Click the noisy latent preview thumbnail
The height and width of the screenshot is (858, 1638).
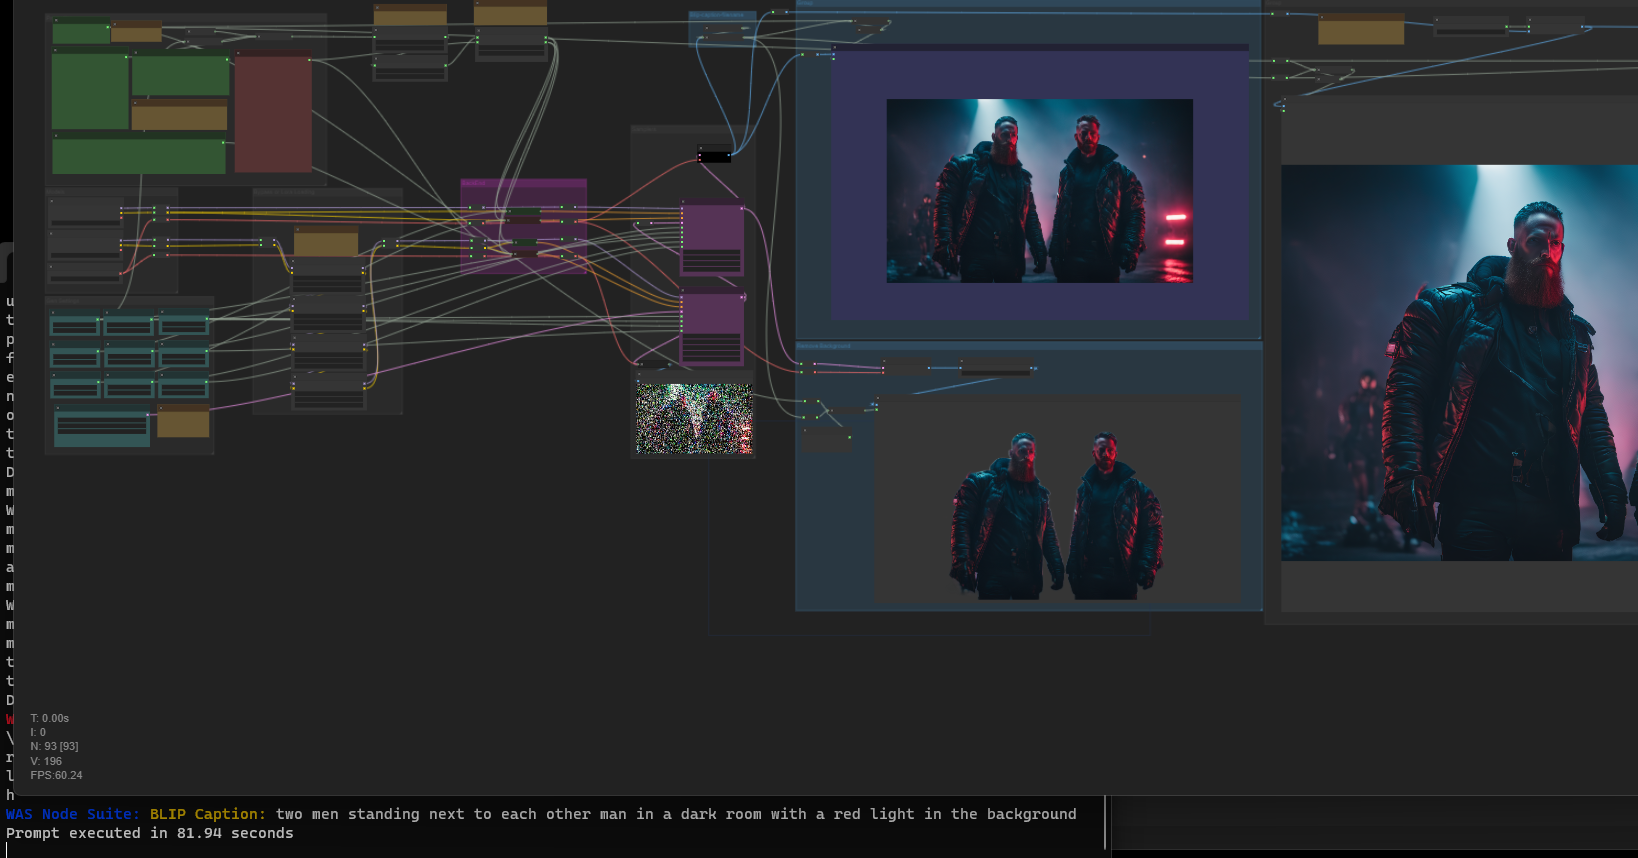tap(694, 419)
